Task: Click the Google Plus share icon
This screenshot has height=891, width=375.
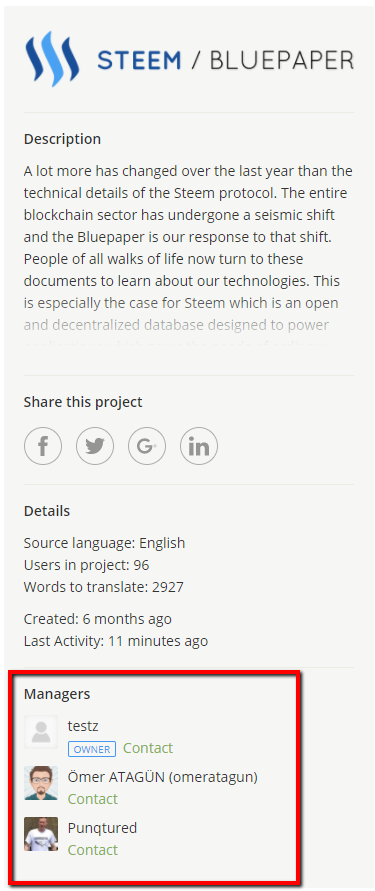Action: click(147, 446)
